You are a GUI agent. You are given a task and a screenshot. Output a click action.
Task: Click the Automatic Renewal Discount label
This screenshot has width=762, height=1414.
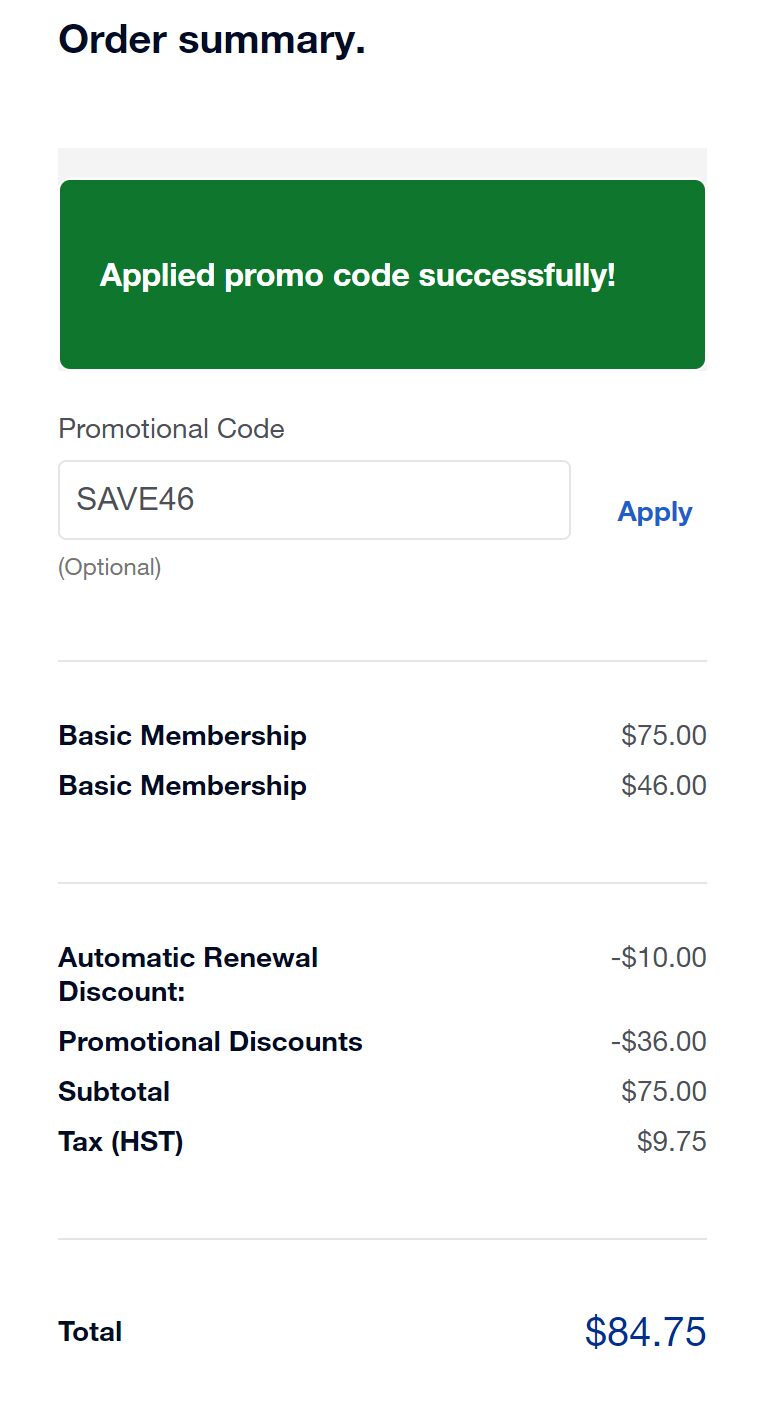(188, 975)
